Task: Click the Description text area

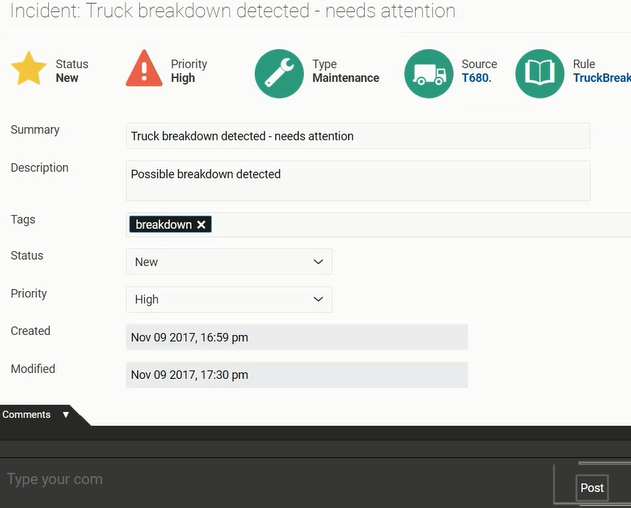Action: click(x=358, y=181)
